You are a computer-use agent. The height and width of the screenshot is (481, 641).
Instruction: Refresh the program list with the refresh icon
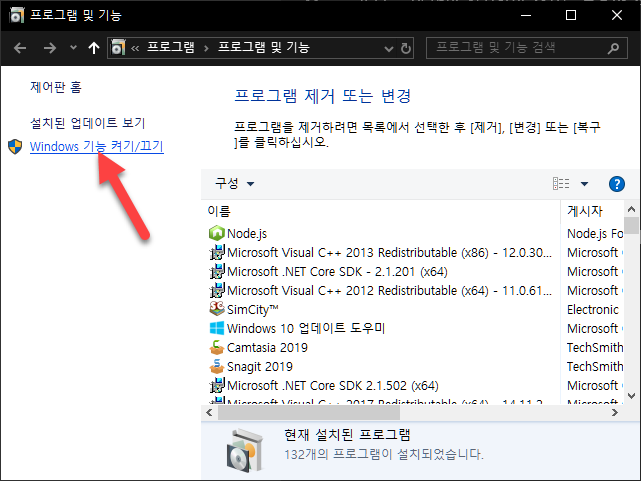406,49
